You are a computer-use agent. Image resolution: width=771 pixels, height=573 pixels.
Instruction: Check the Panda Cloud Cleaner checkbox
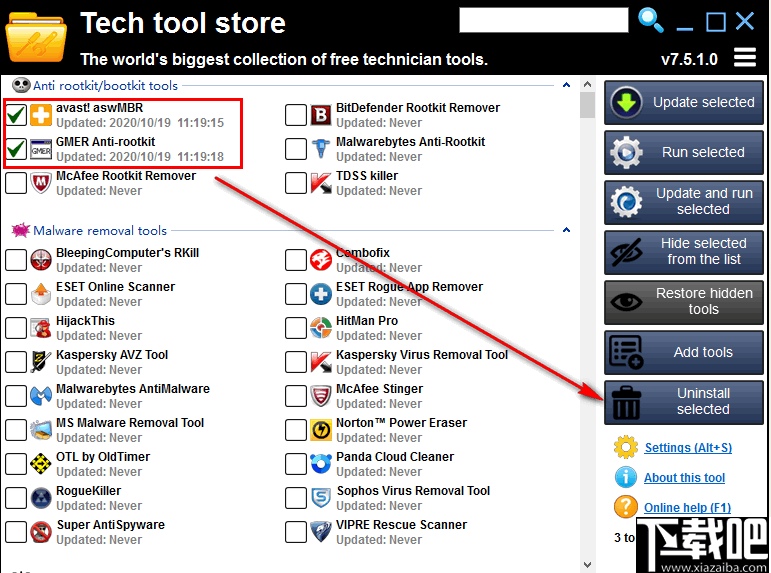296,464
